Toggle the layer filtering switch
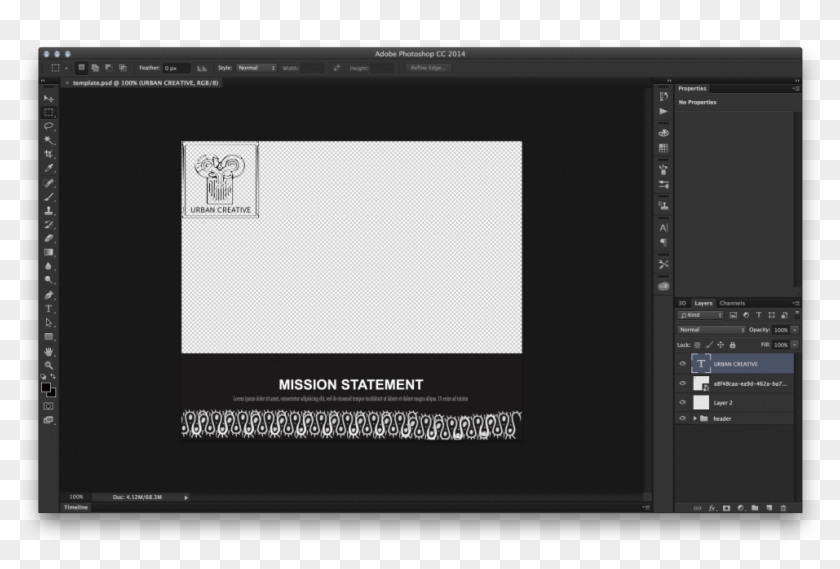The height and width of the screenshot is (569, 840). tap(797, 315)
